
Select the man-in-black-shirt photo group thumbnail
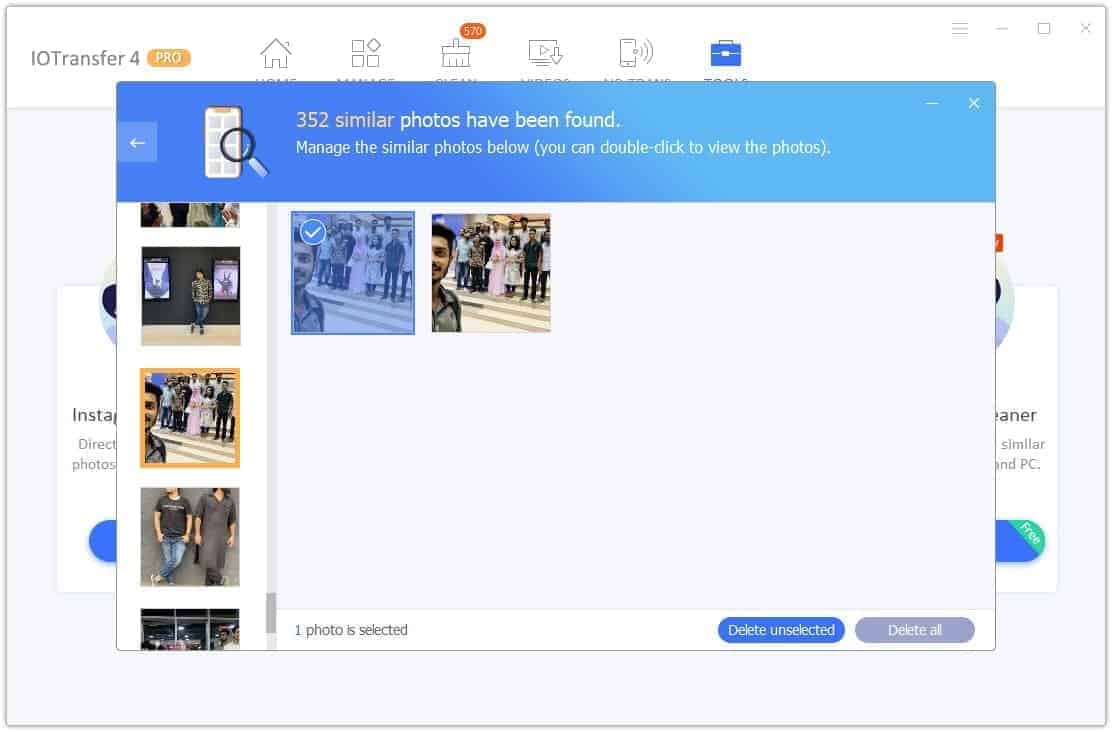coord(190,537)
